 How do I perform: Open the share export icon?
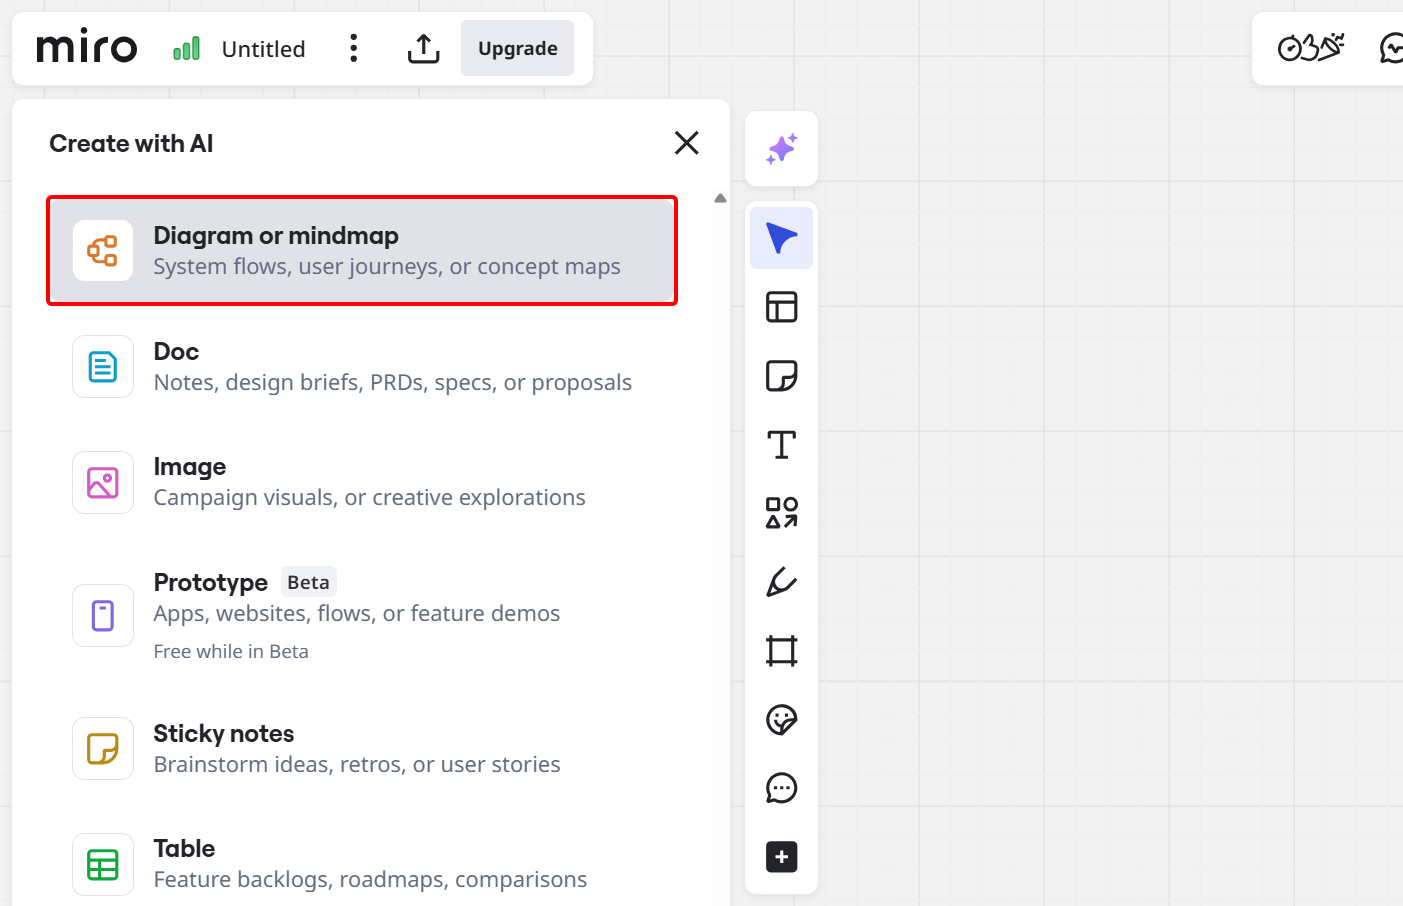click(x=423, y=47)
